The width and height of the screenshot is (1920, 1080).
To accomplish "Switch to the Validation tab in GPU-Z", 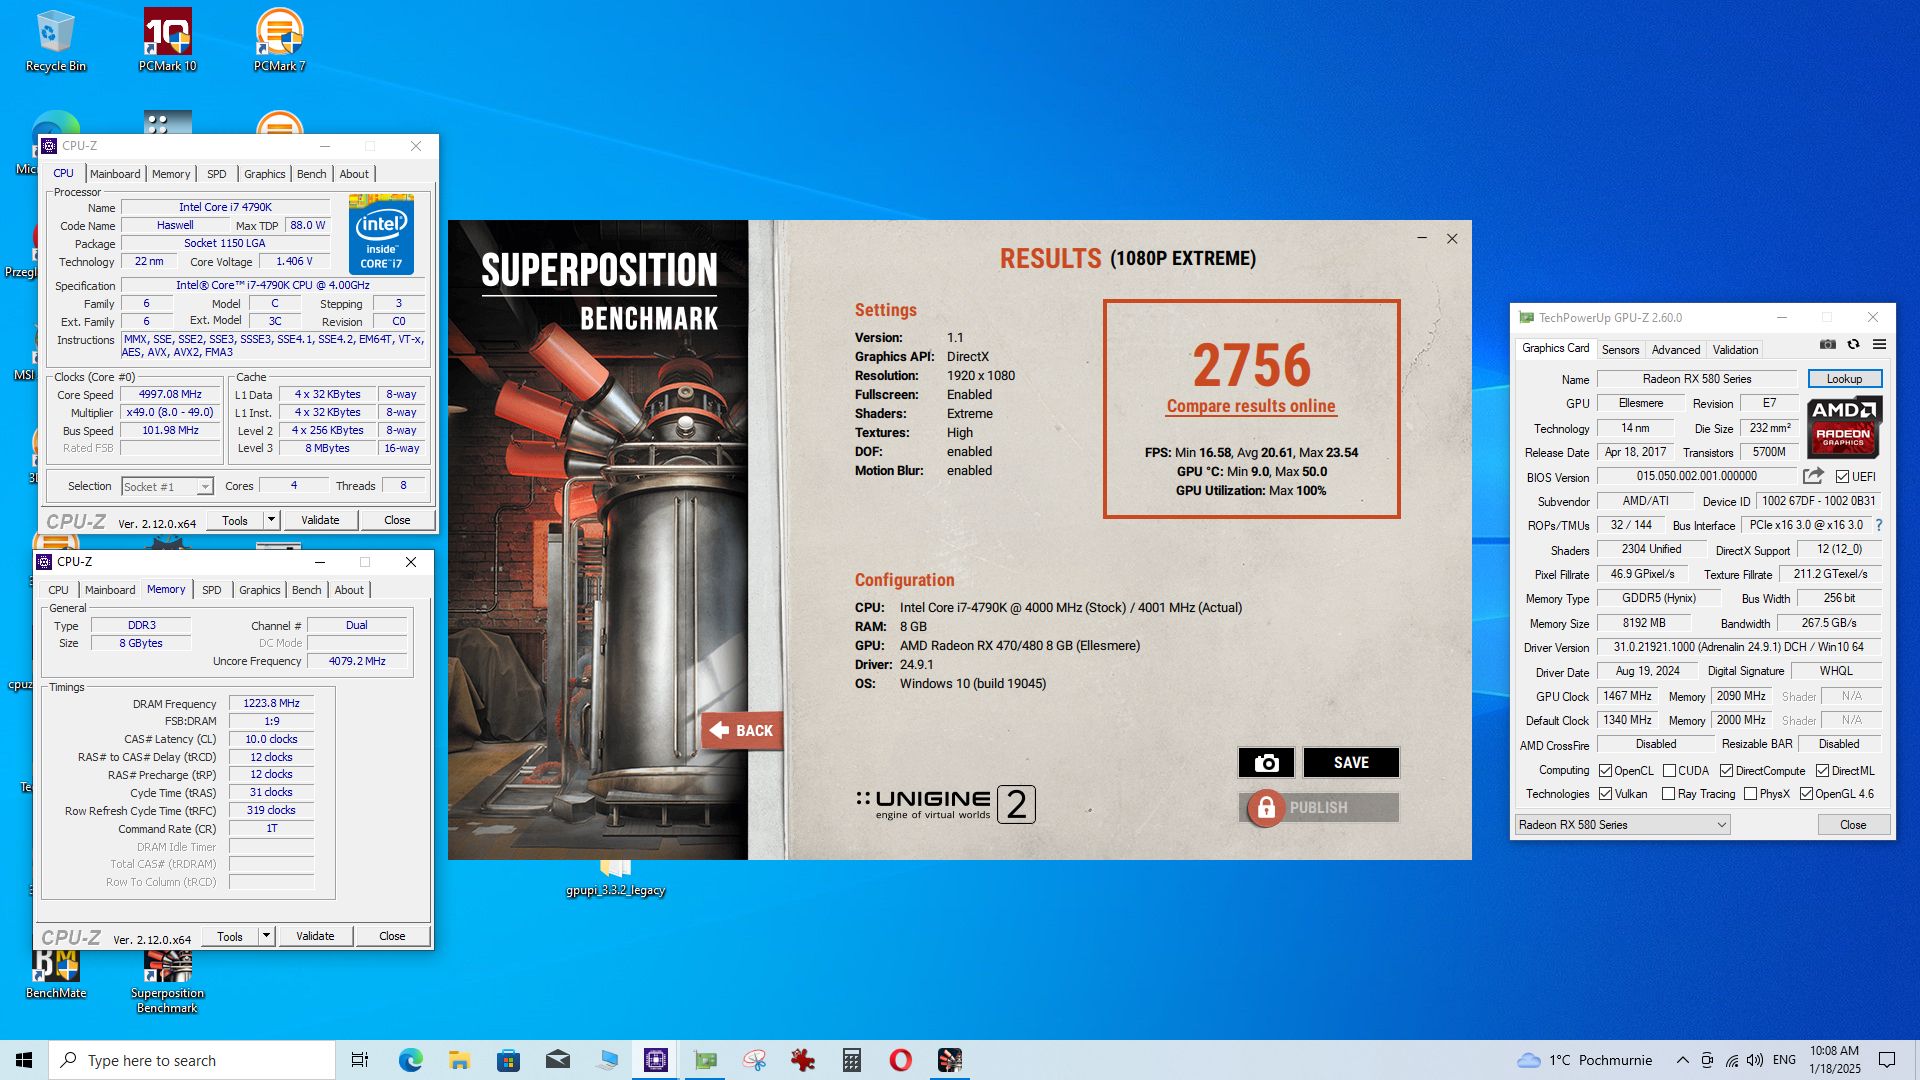I will 1735,350.
